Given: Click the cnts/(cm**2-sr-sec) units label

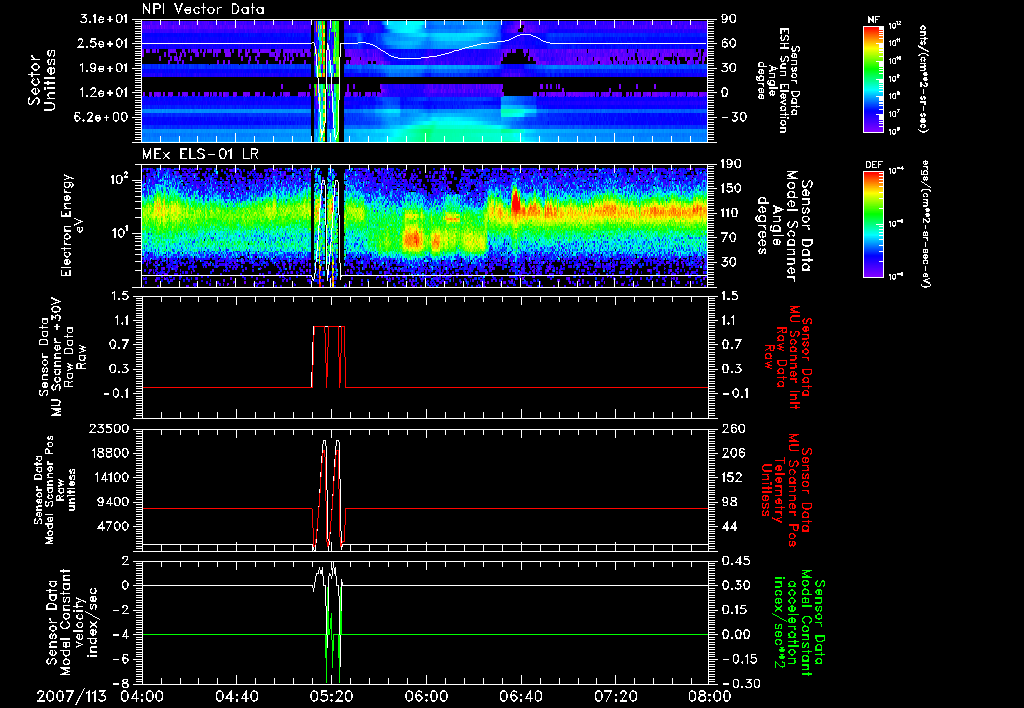Looking at the screenshot, I should [x=923, y=78].
